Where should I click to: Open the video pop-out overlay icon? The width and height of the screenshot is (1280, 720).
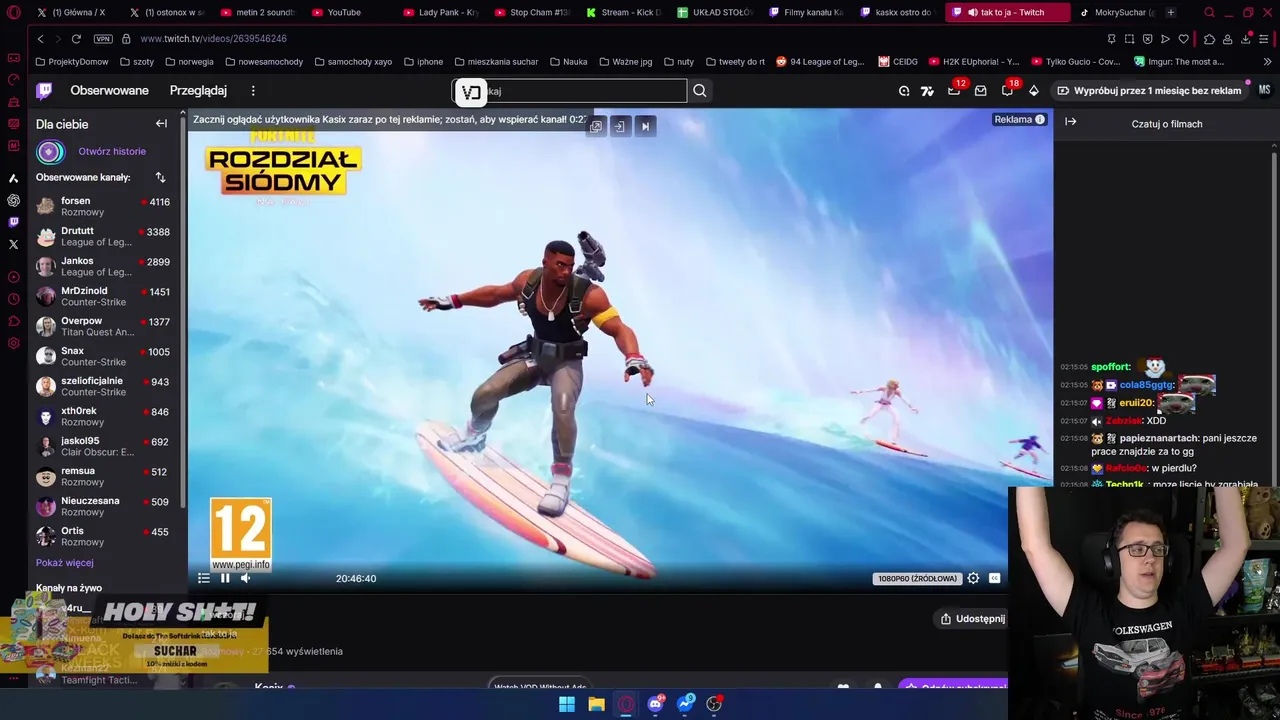point(596,126)
